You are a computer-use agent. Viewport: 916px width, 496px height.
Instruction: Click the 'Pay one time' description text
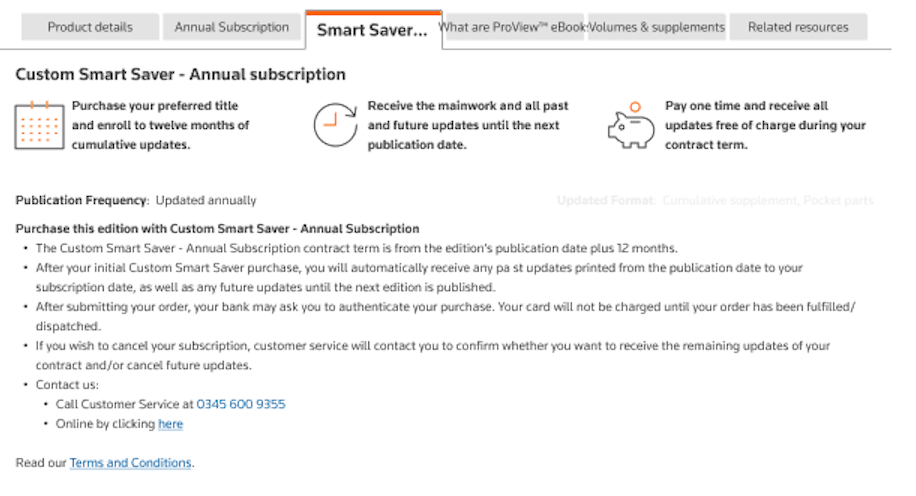click(765, 125)
